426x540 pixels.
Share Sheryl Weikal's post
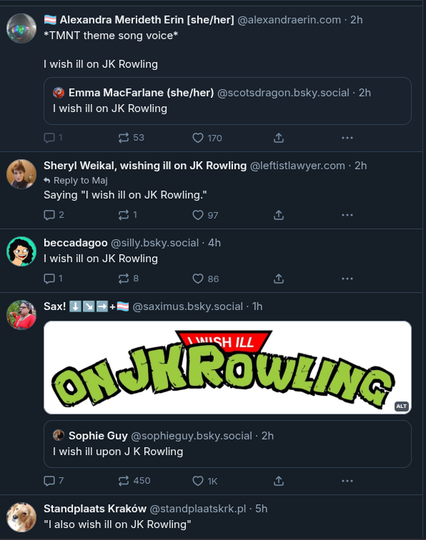point(279,215)
